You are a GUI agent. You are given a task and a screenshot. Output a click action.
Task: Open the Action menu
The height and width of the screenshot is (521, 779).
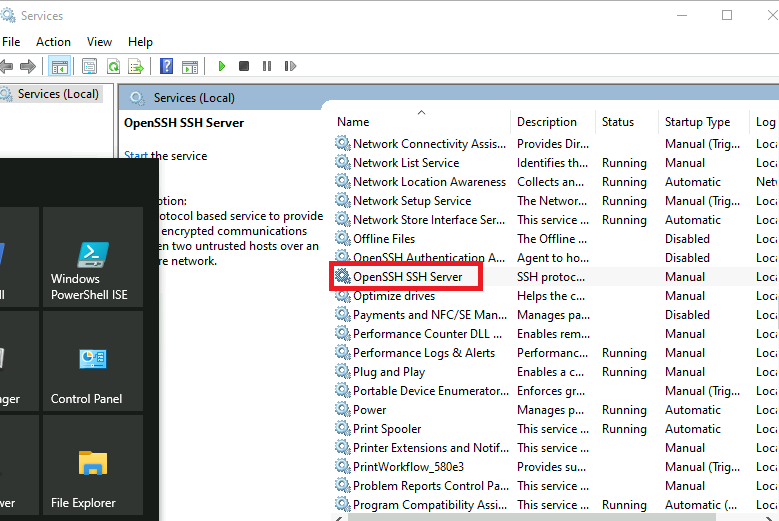53,42
